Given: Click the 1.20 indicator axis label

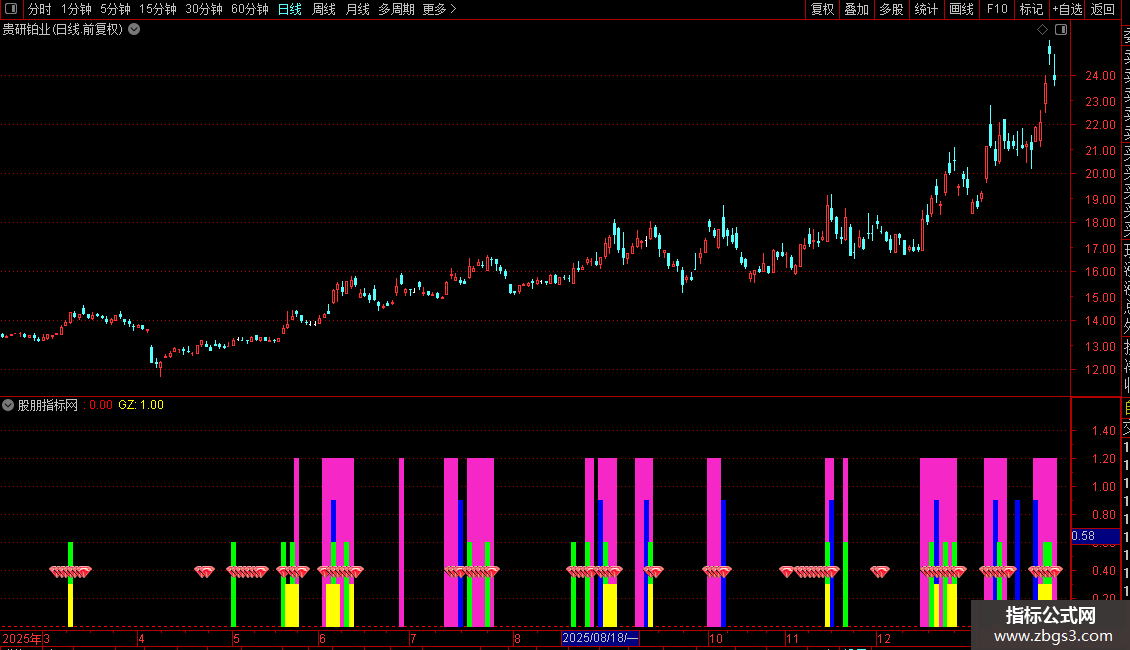Looking at the screenshot, I should [1104, 459].
